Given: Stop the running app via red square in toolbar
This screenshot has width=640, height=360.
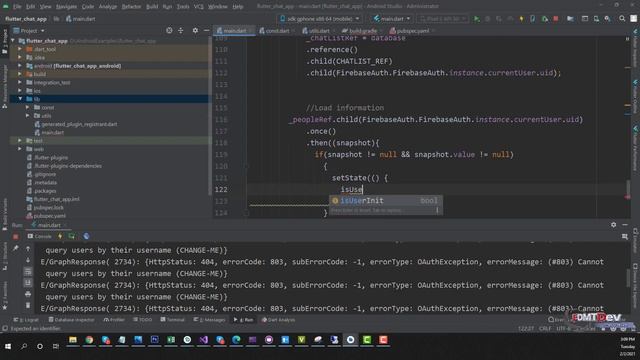Looking at the screenshot, I should (556, 19).
